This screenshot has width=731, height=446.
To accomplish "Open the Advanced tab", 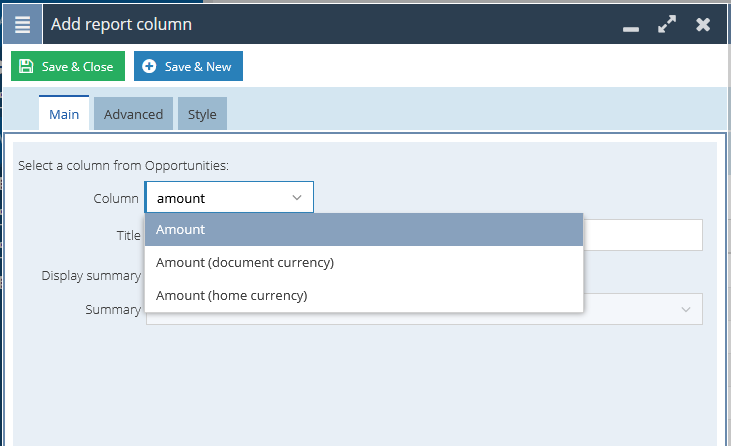I will point(133,114).
